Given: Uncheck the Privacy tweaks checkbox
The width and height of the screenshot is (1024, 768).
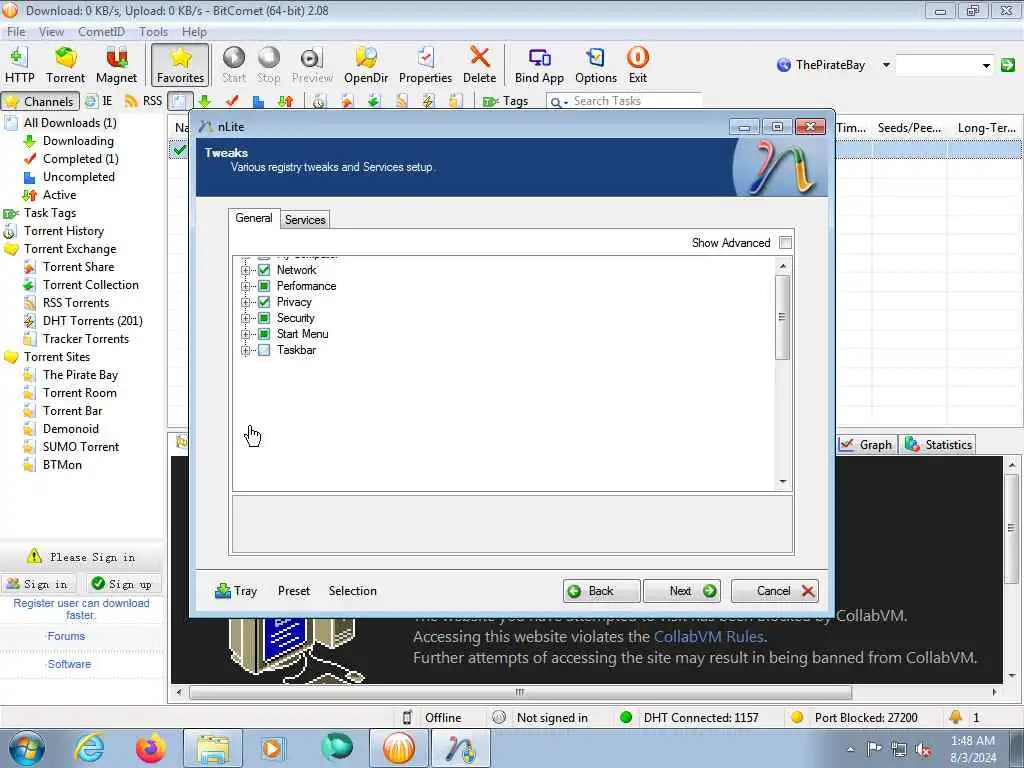Looking at the screenshot, I should point(264,302).
